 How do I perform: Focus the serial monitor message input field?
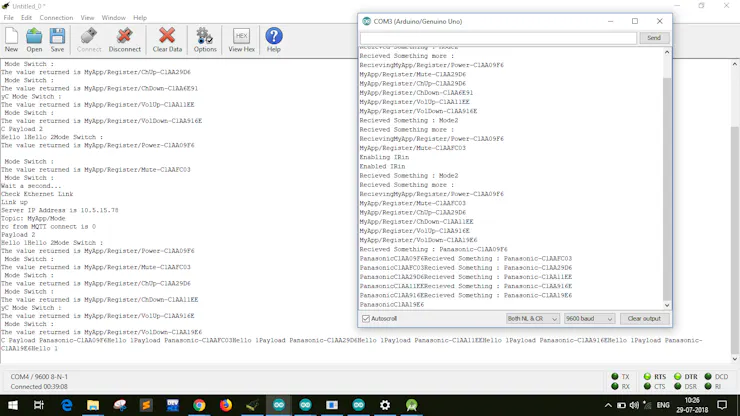498,38
